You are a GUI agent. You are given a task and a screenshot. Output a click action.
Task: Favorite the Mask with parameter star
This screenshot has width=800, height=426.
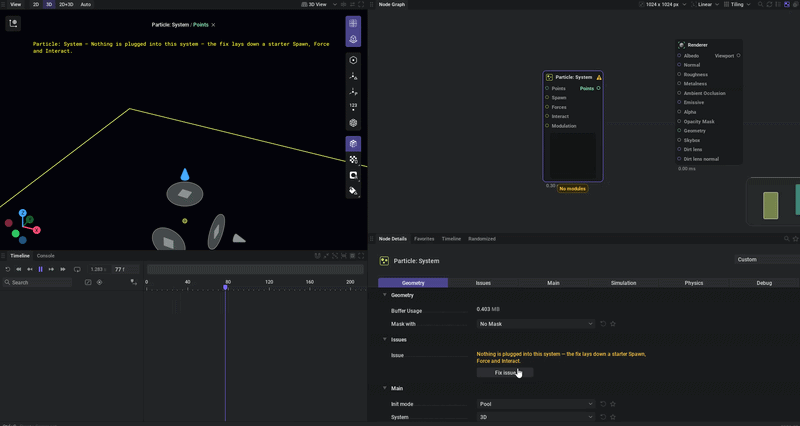pyautogui.click(x=613, y=324)
